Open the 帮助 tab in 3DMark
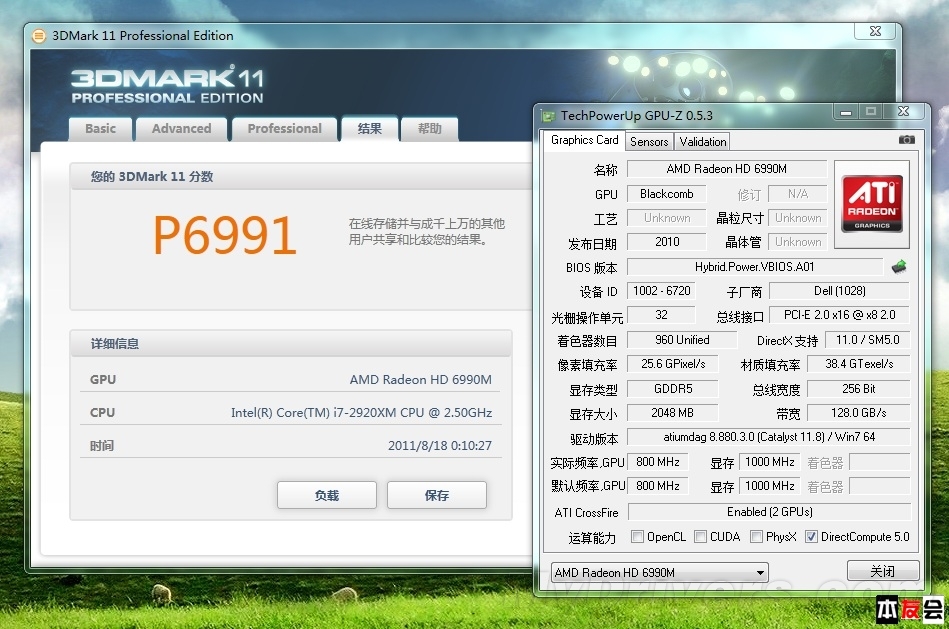949x629 pixels. point(429,129)
